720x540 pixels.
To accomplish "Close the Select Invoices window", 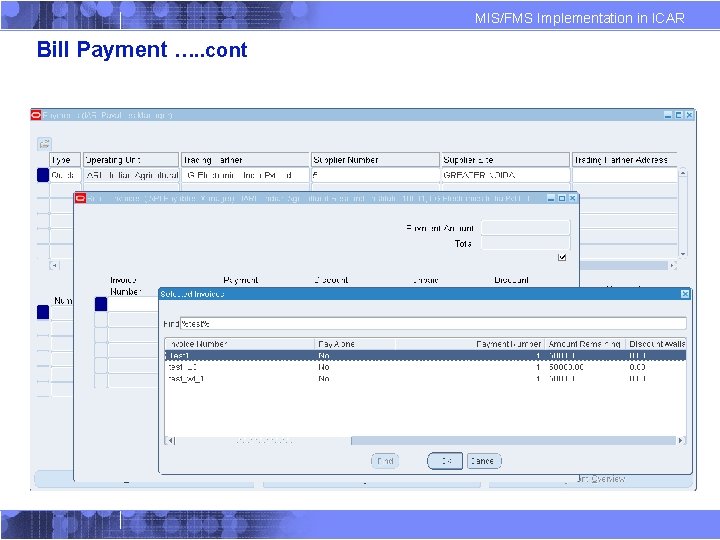I will coord(572,198).
